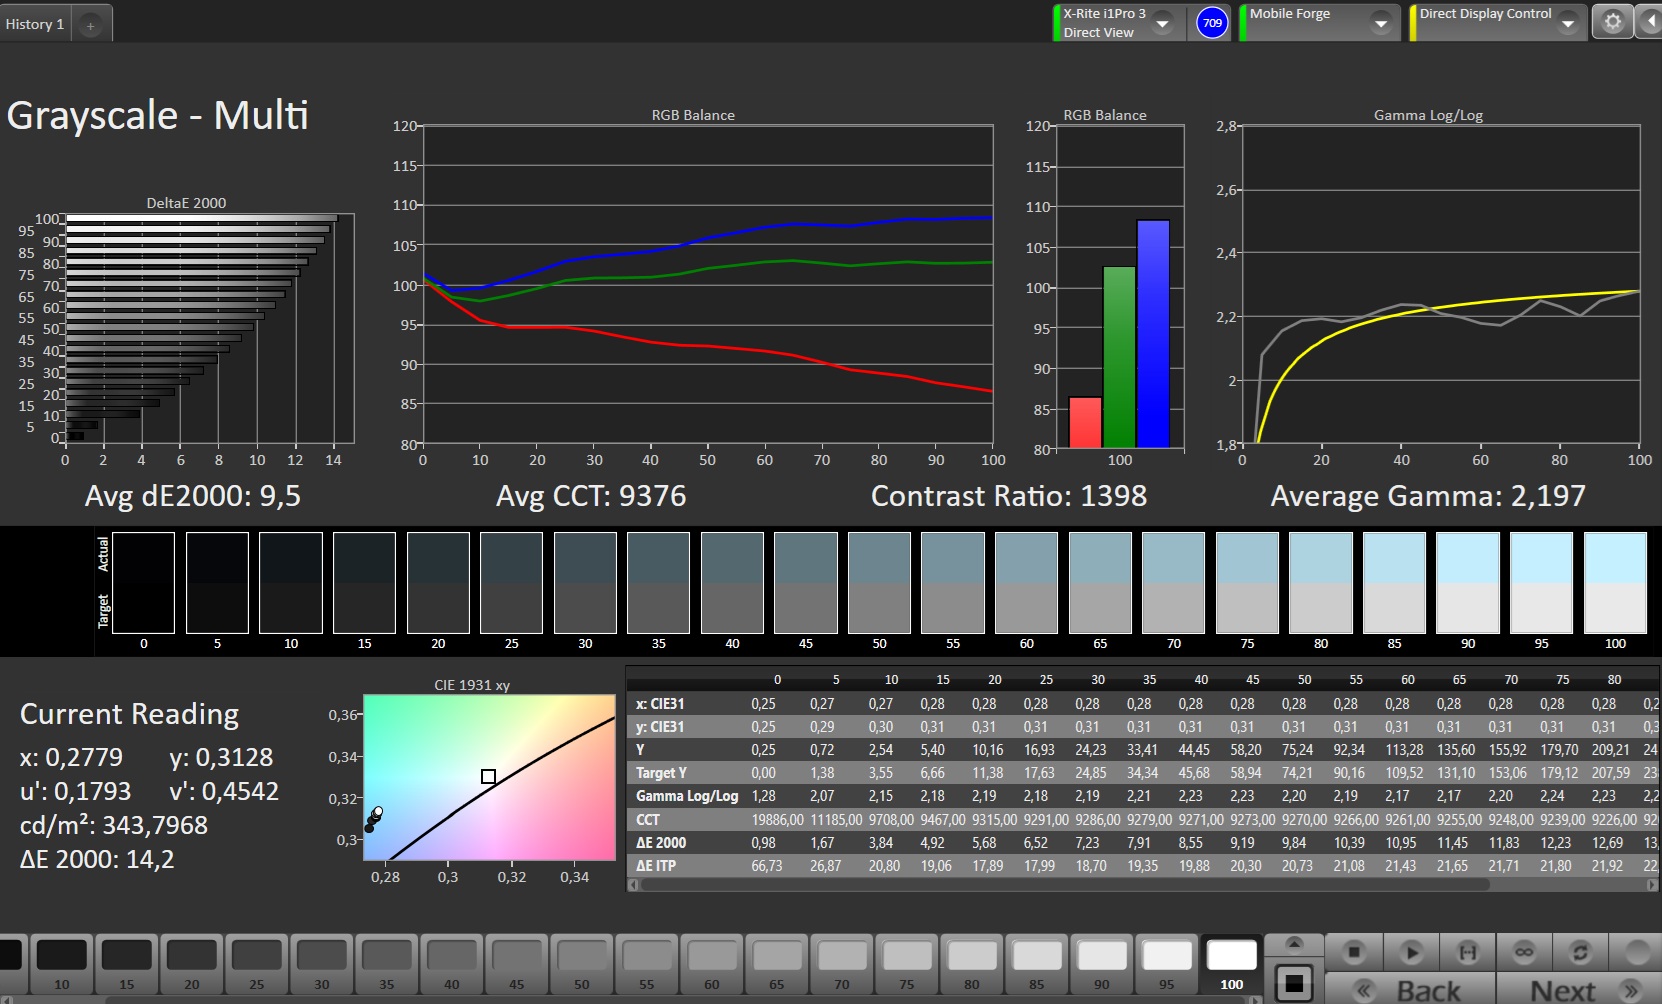Select the 35 percent gray patch button
The image size is (1662, 1004).
tap(387, 965)
